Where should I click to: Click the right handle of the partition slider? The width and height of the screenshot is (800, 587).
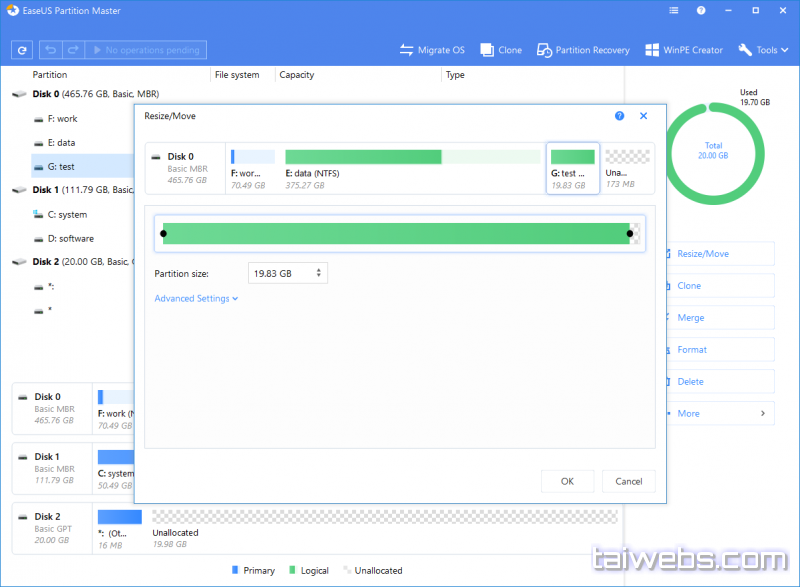[x=630, y=234]
